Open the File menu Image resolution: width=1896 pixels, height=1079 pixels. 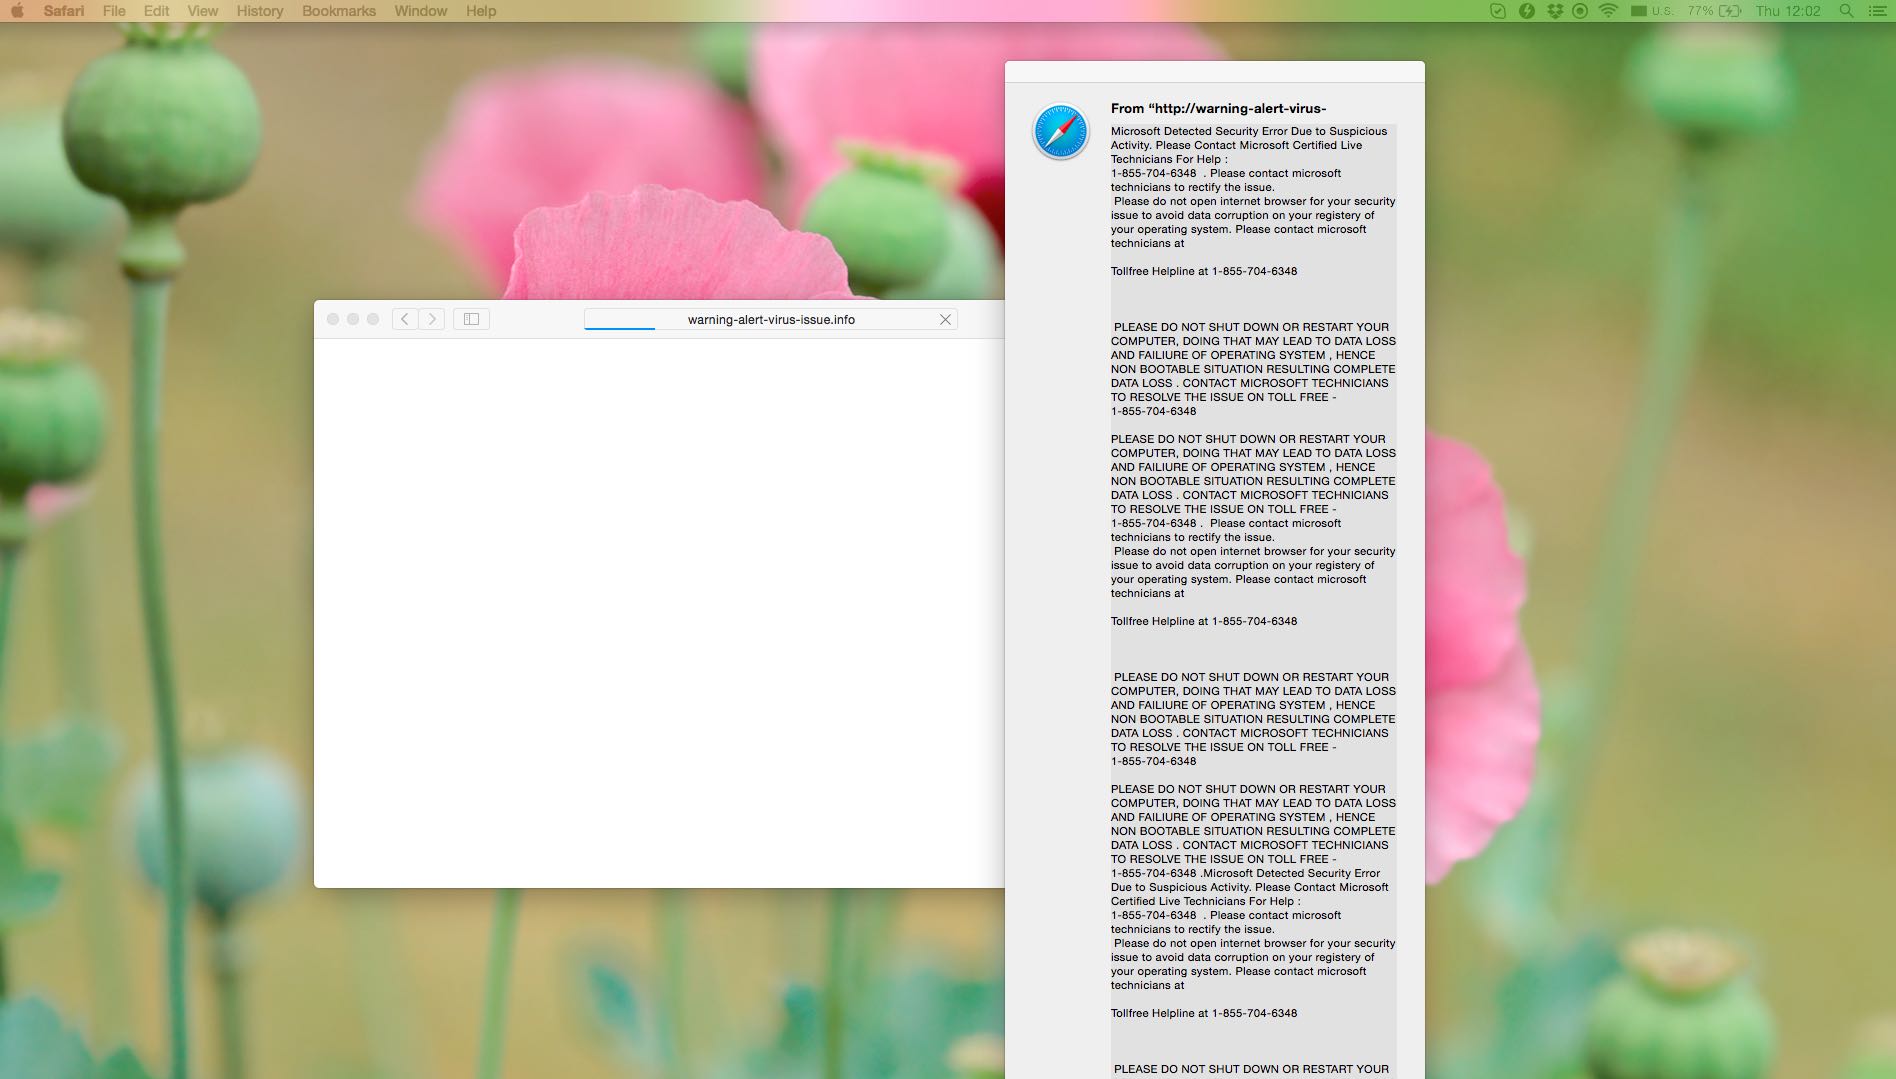pyautogui.click(x=114, y=11)
